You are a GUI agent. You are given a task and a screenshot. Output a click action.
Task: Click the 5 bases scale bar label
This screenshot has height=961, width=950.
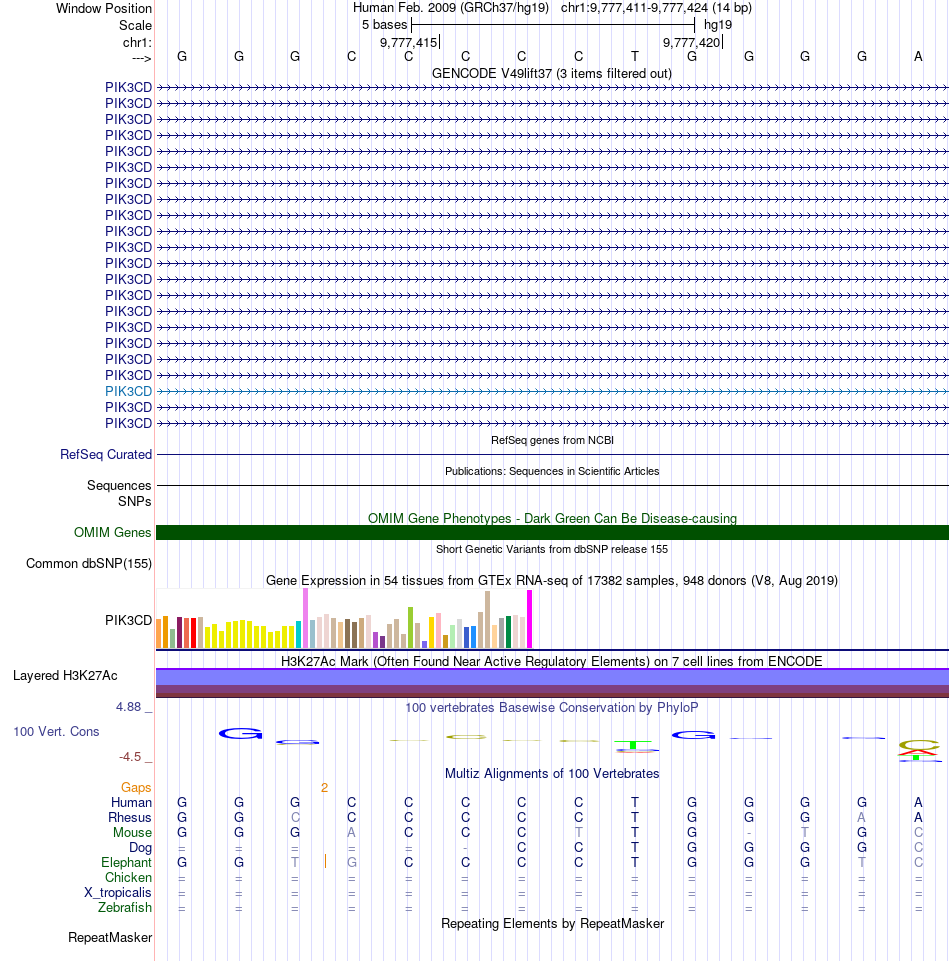(384, 25)
